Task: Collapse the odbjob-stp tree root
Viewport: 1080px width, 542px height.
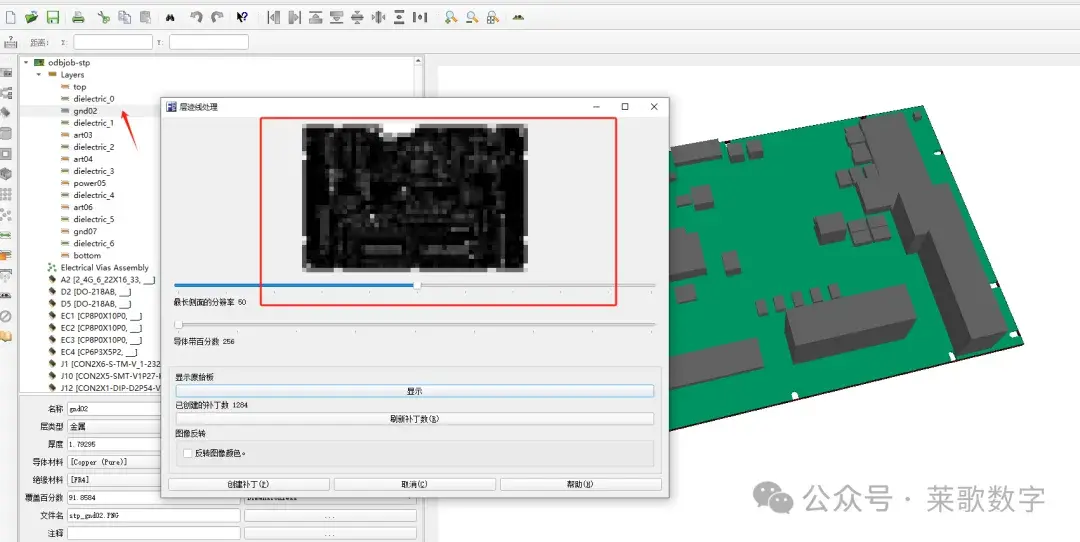Action: click(x=26, y=62)
